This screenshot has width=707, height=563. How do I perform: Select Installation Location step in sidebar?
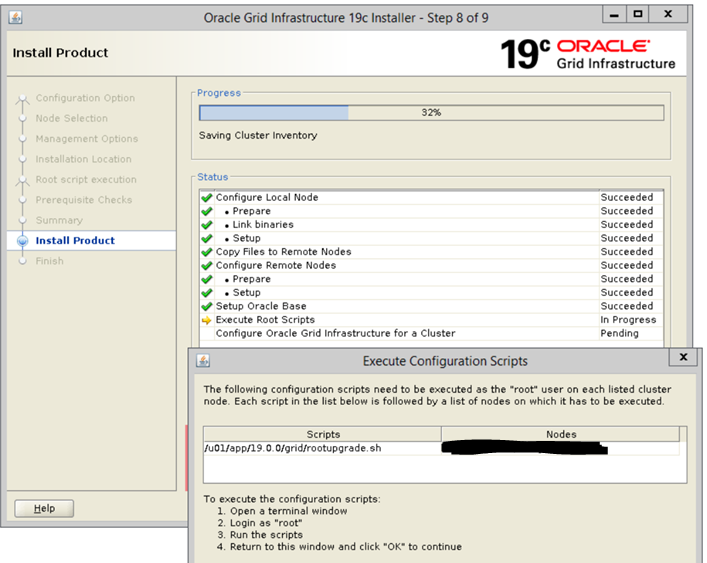click(x=83, y=159)
